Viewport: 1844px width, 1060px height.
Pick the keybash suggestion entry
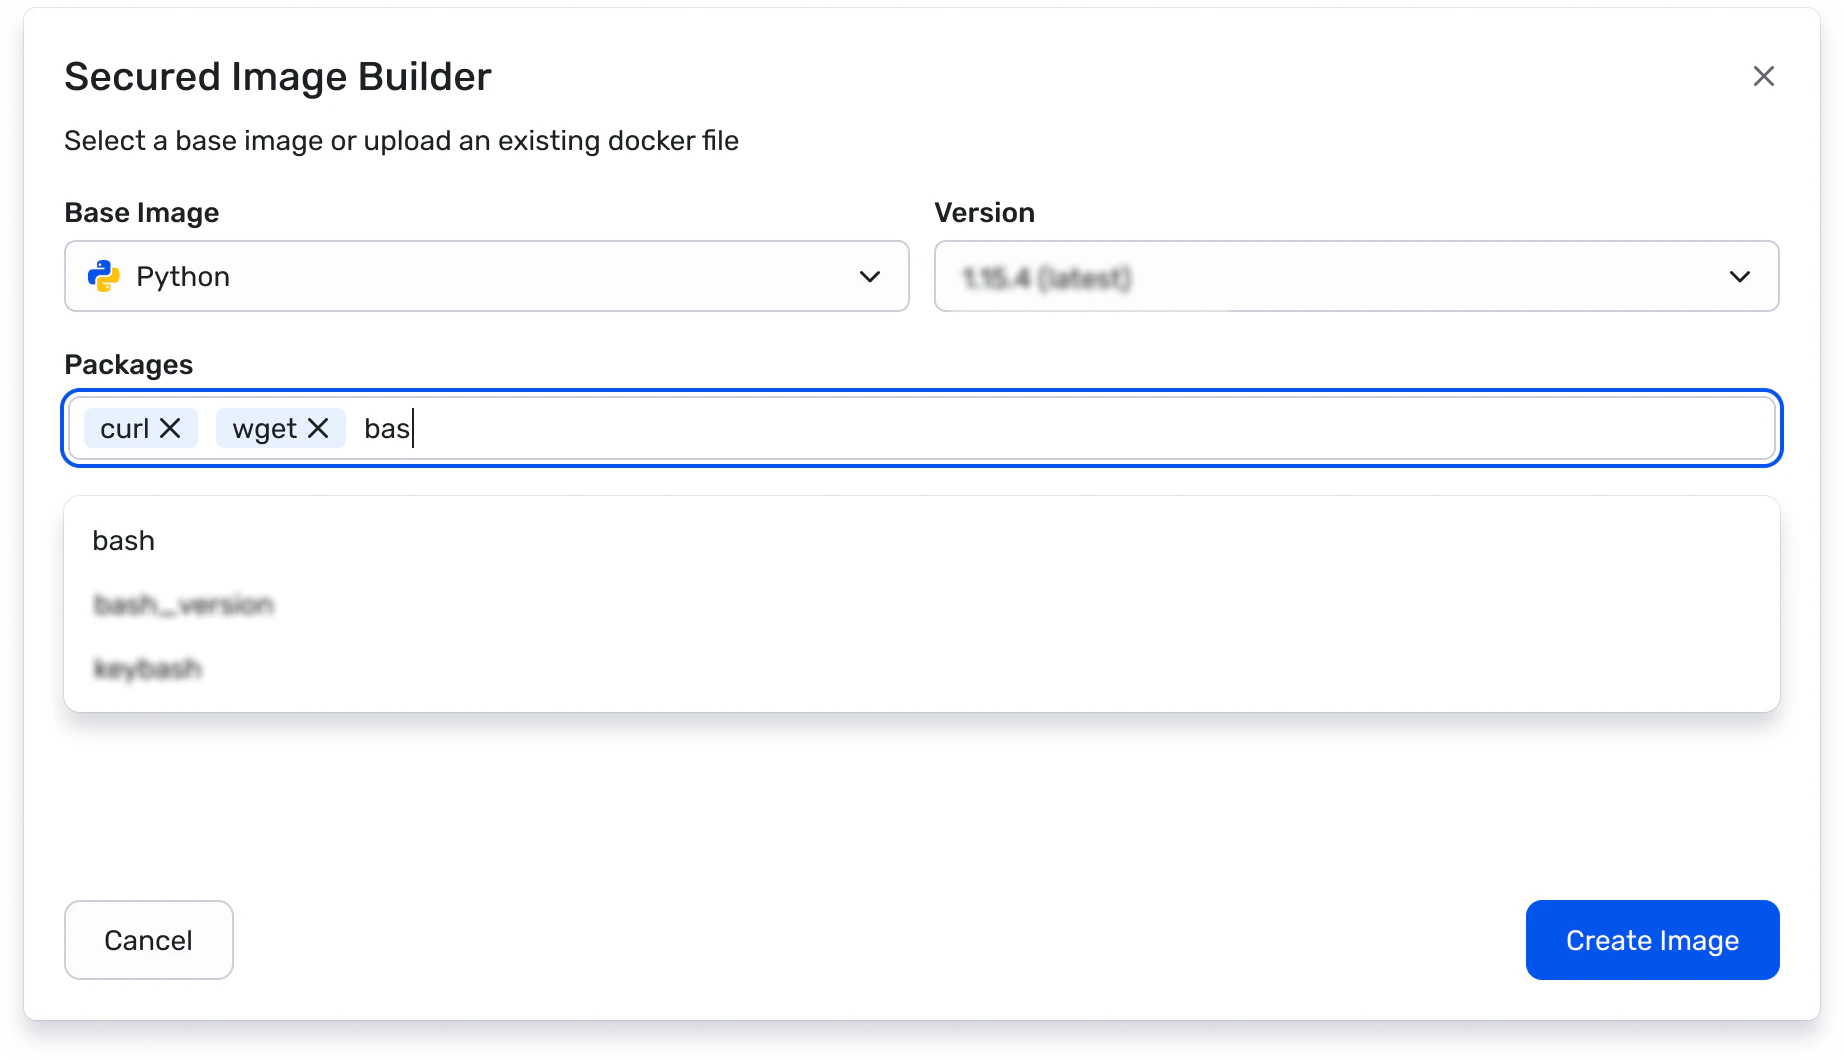(x=148, y=668)
